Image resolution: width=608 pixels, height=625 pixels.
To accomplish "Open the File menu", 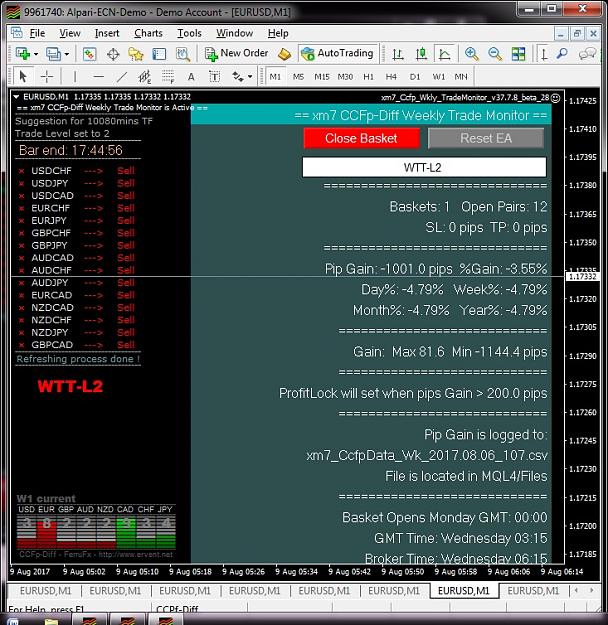I will coord(37,33).
